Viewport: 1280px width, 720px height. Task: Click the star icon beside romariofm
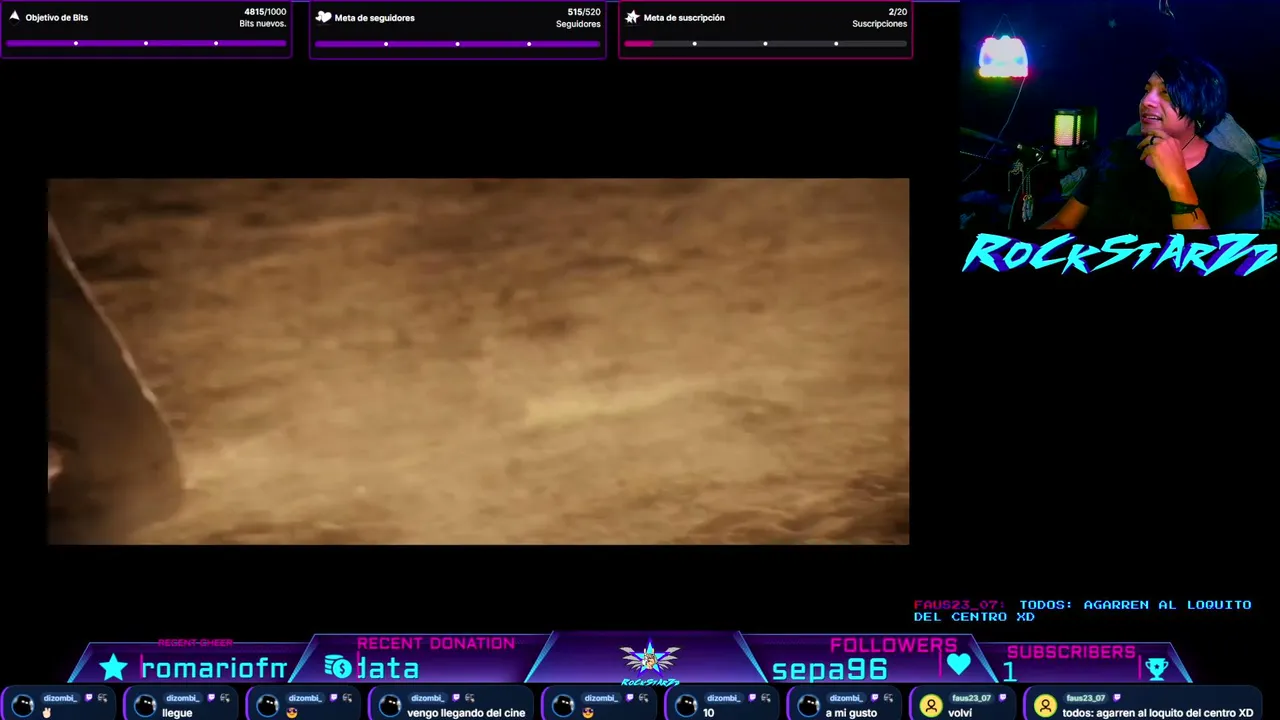[x=114, y=667]
